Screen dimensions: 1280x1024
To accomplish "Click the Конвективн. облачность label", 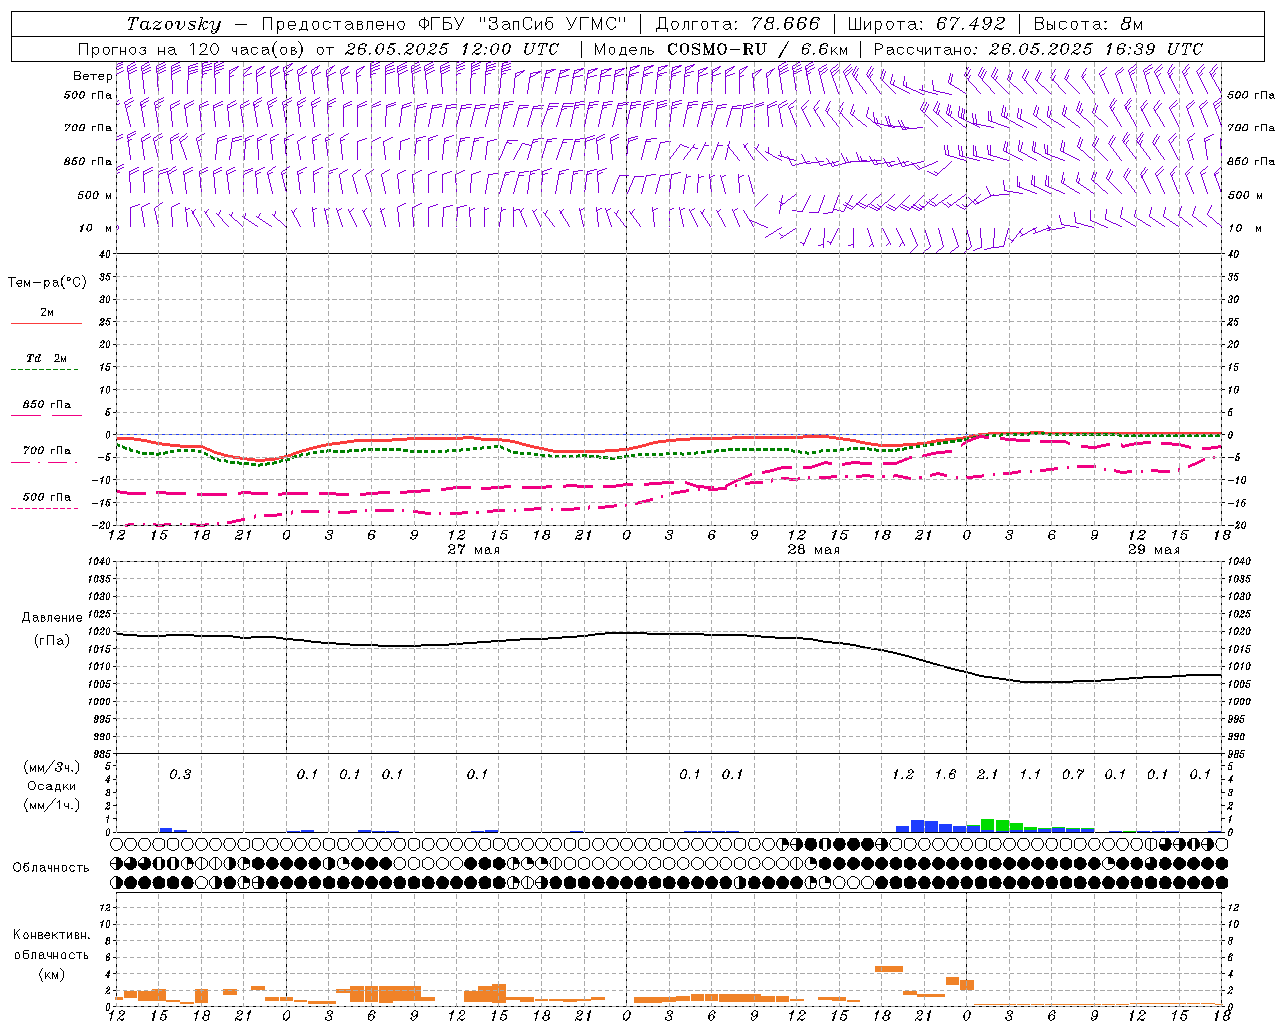I will pyautogui.click(x=51, y=944).
